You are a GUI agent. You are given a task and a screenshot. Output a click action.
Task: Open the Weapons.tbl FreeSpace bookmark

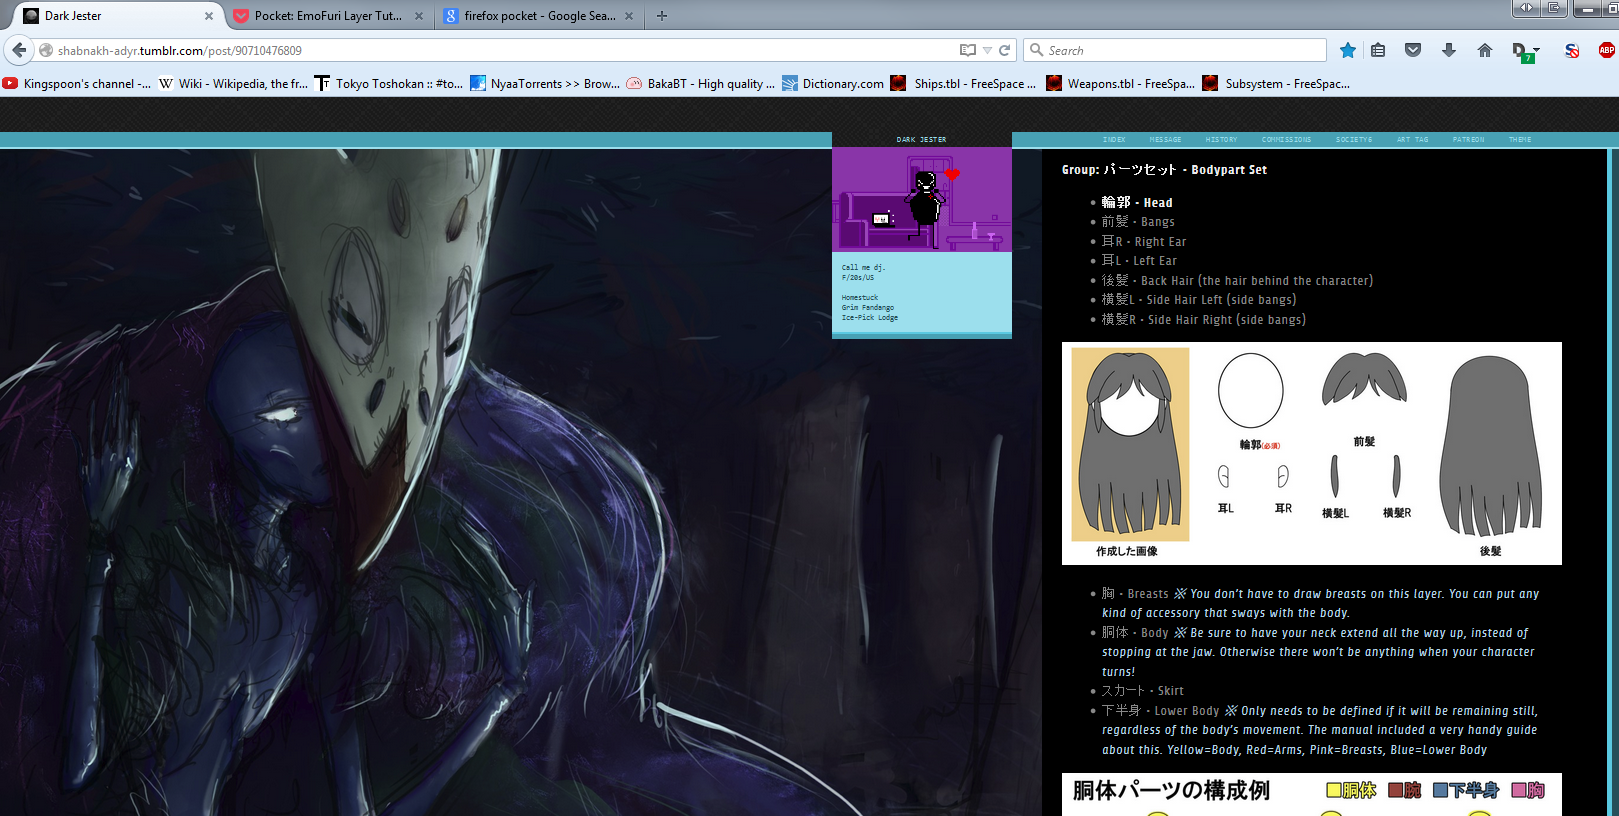pos(1120,84)
